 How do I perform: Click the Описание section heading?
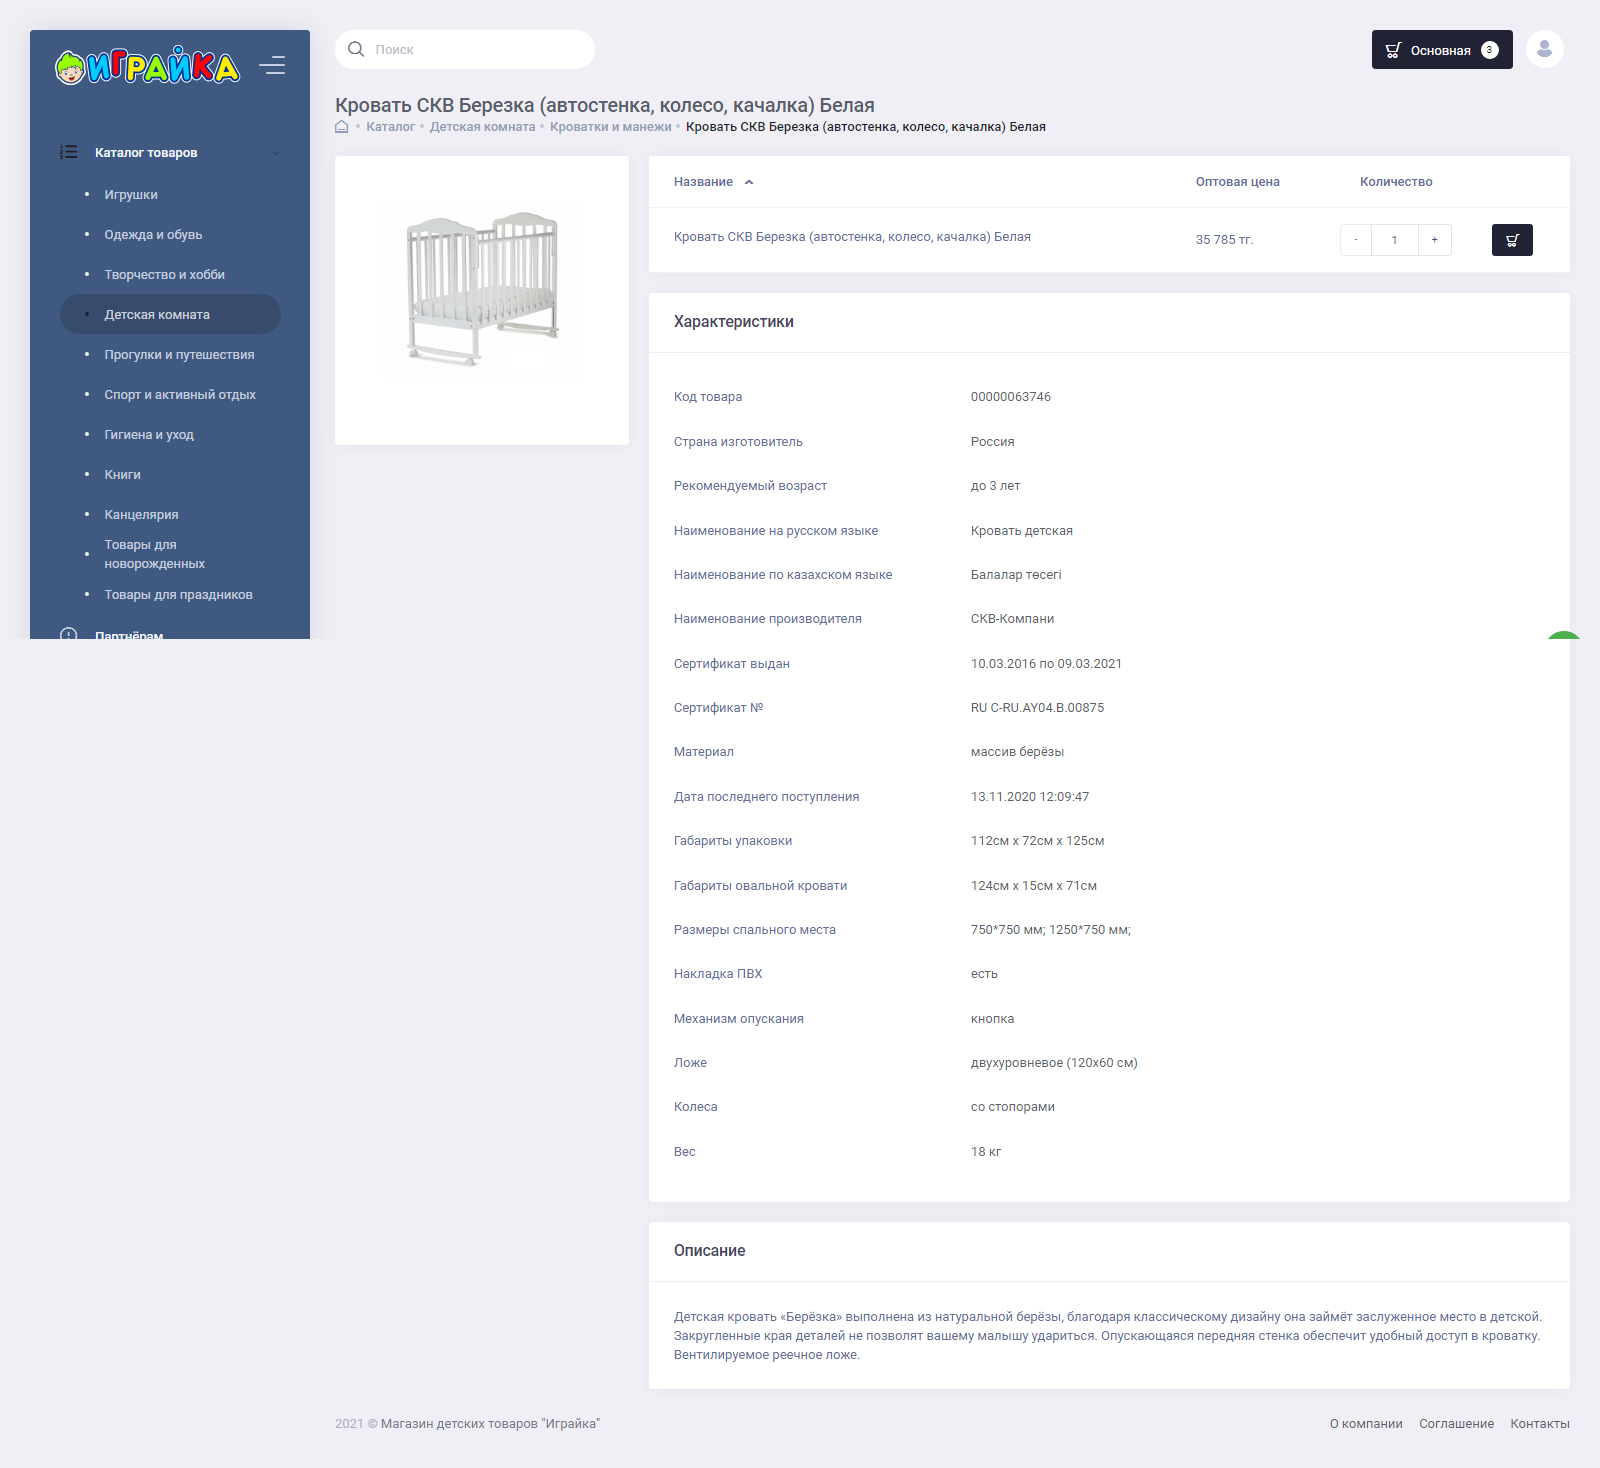710,1251
